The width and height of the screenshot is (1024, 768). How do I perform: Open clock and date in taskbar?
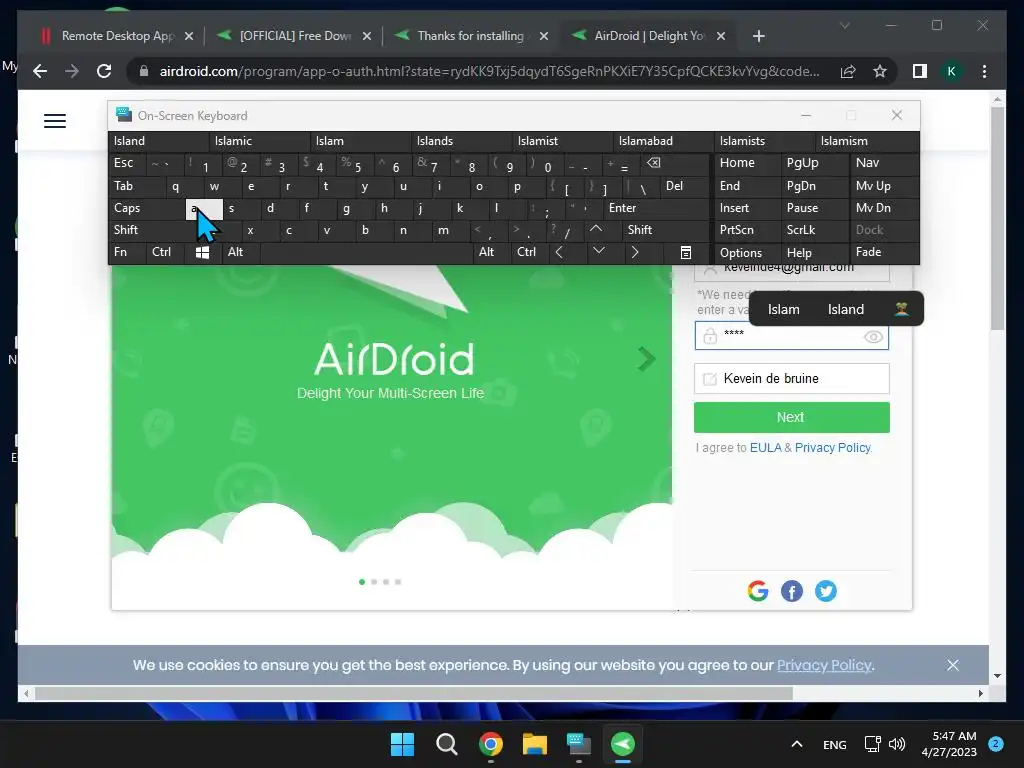949,744
